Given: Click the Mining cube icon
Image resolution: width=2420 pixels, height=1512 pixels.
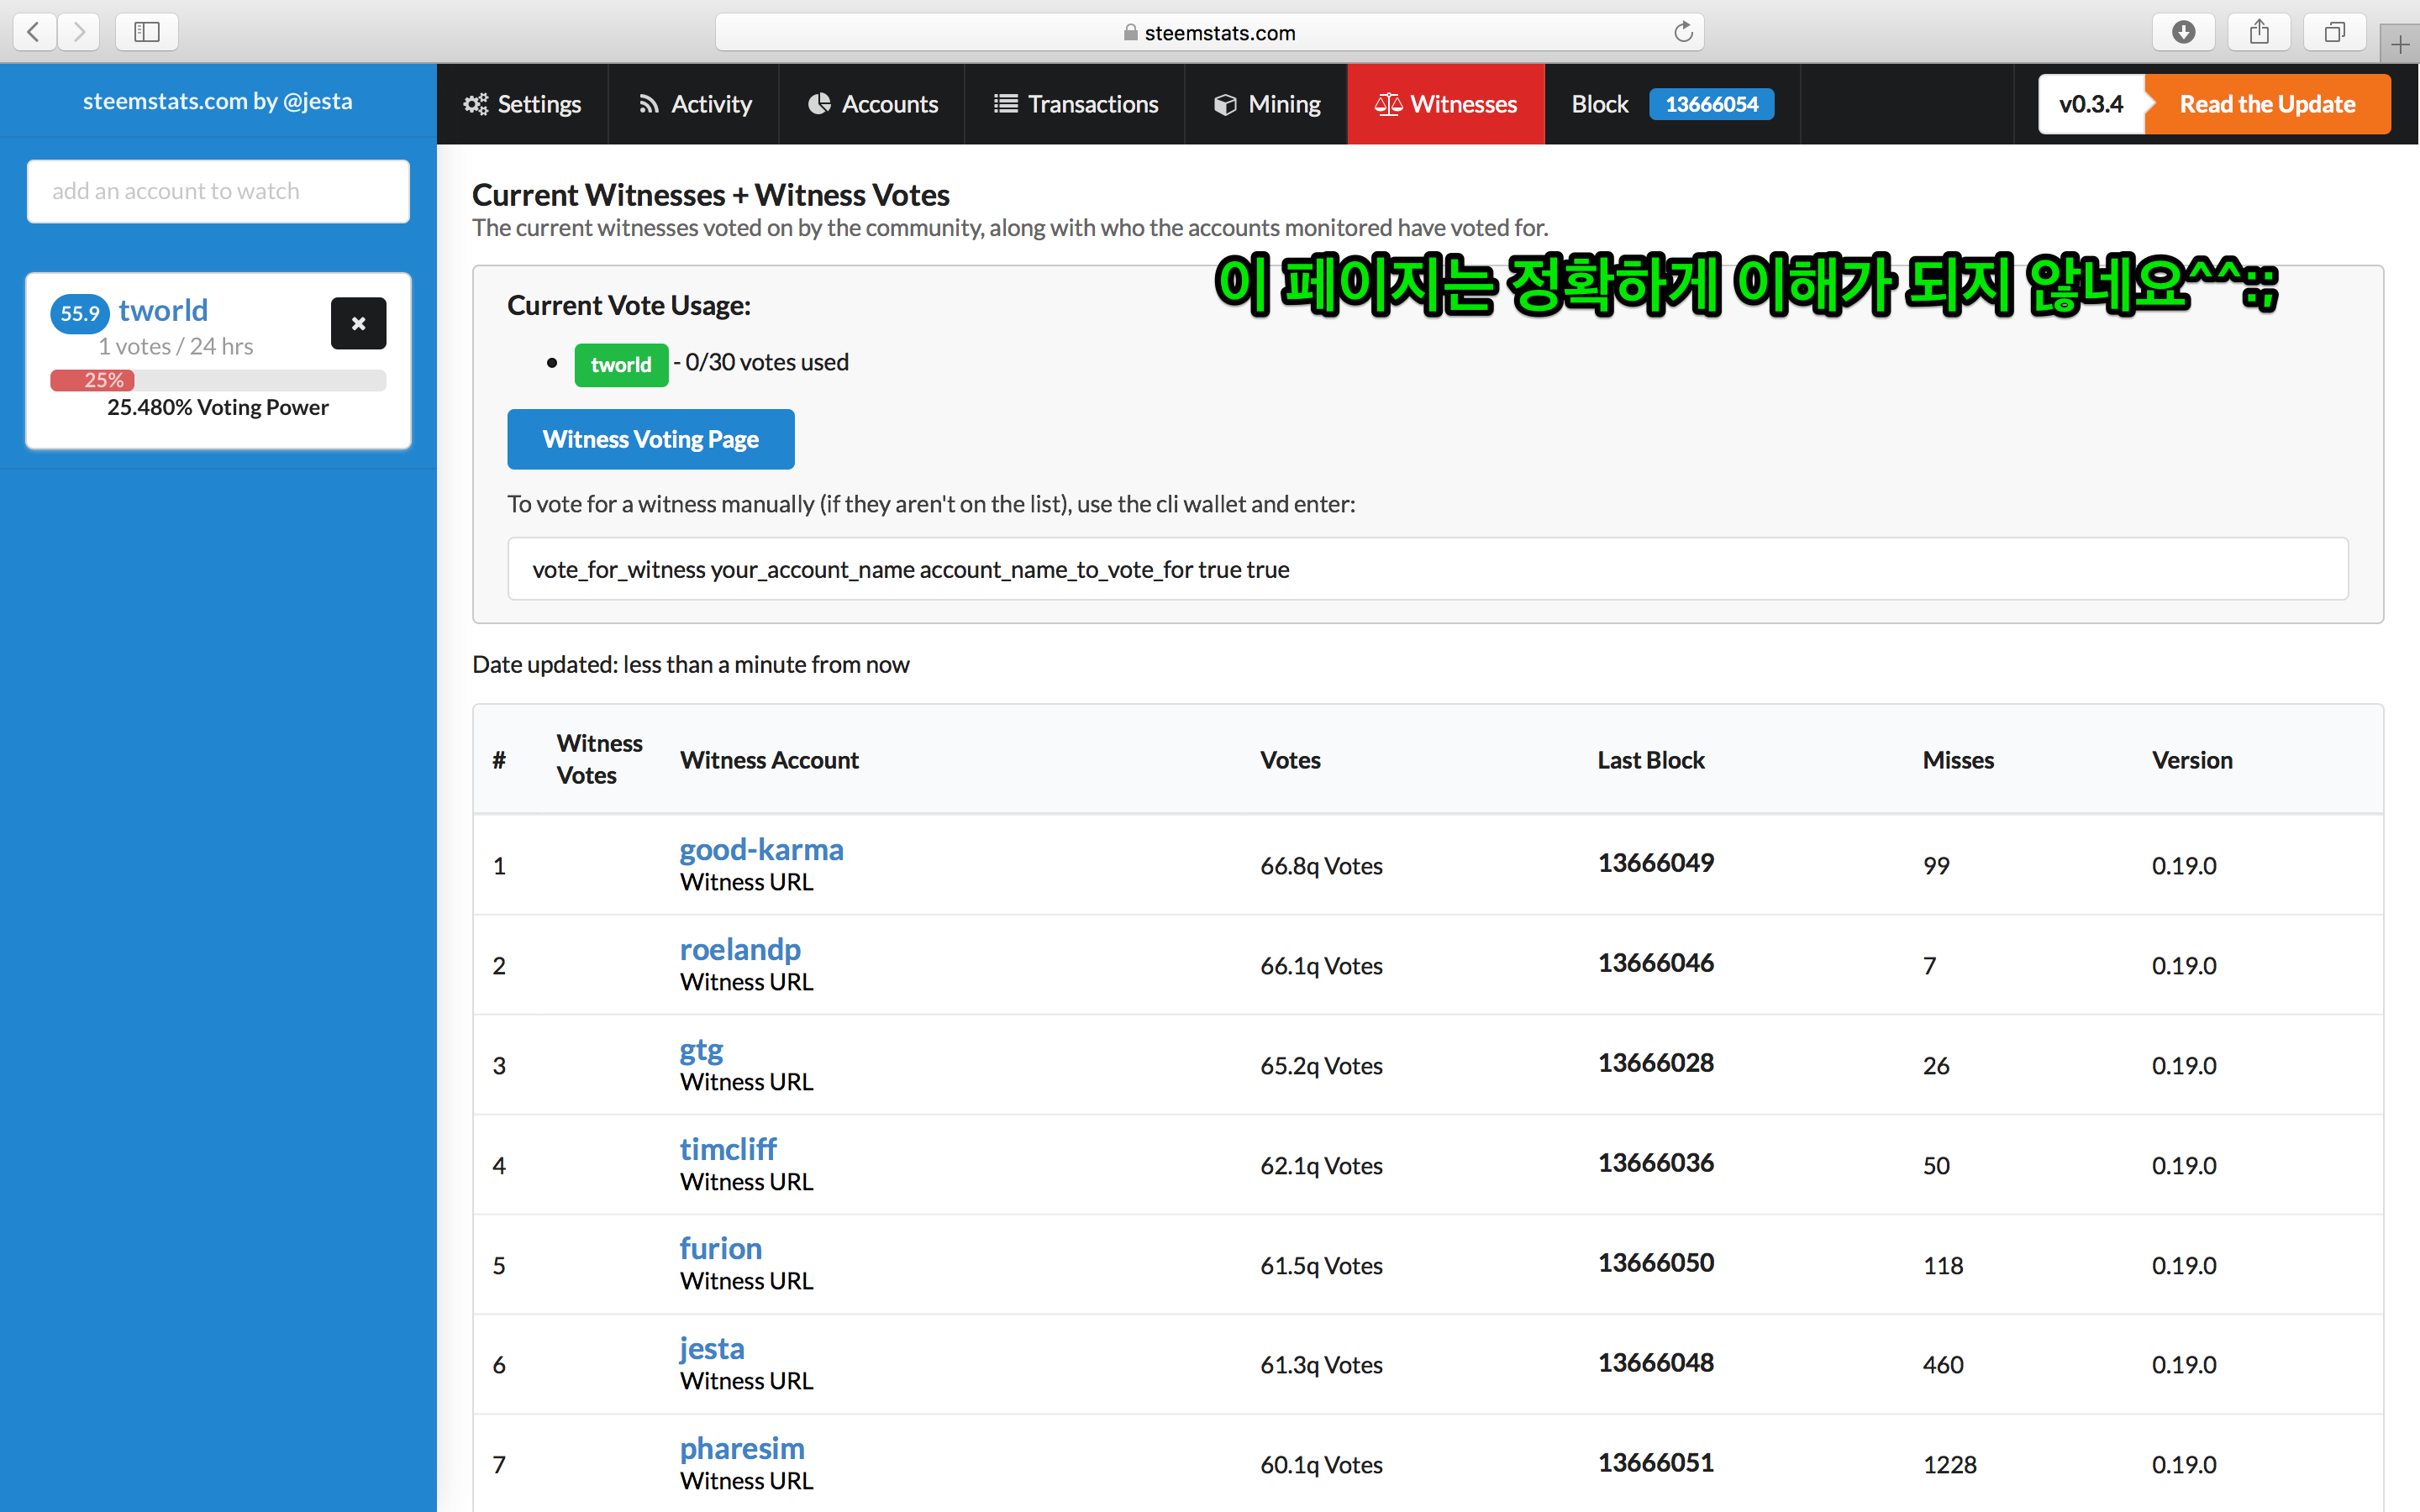Looking at the screenshot, I should tap(1225, 104).
